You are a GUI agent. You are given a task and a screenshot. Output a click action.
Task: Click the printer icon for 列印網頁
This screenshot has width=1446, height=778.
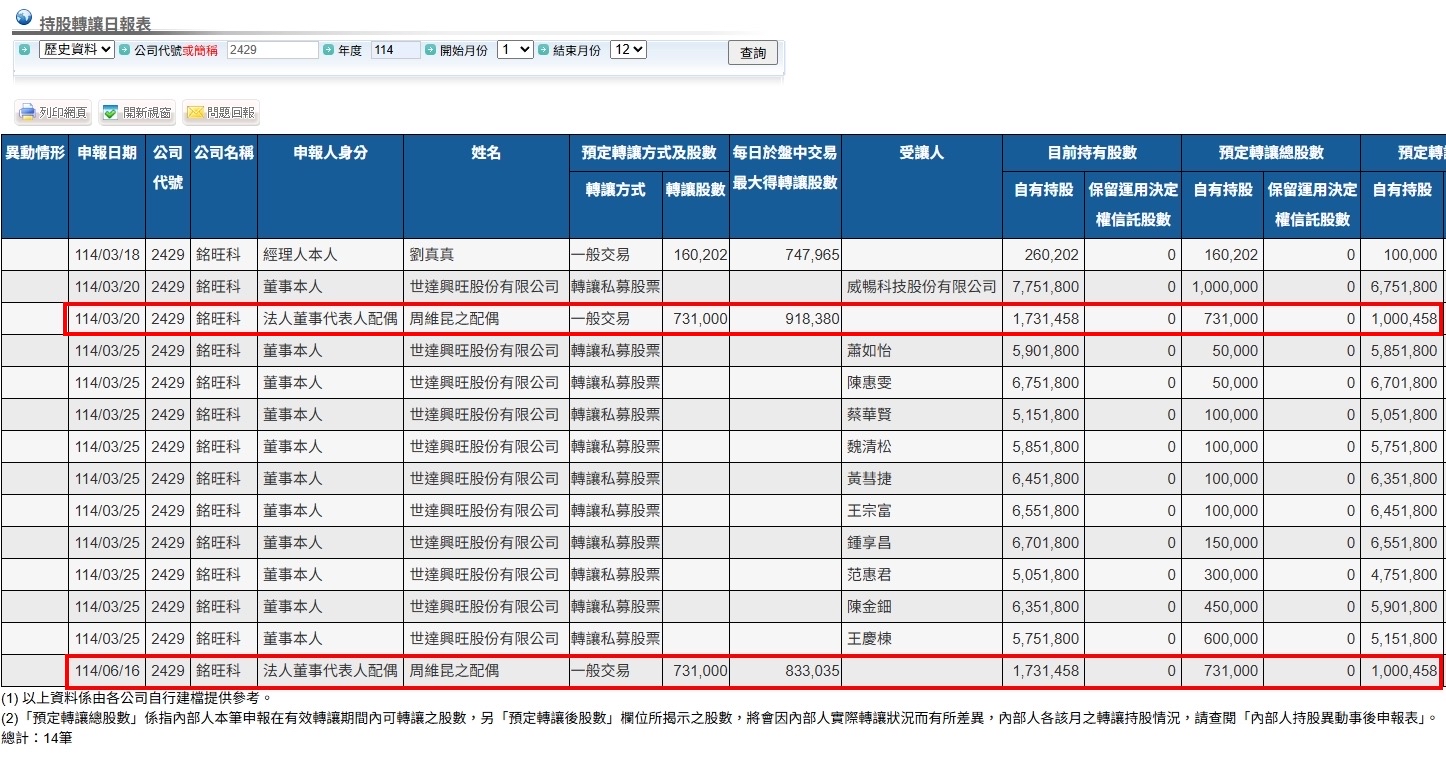pyautogui.click(x=28, y=113)
